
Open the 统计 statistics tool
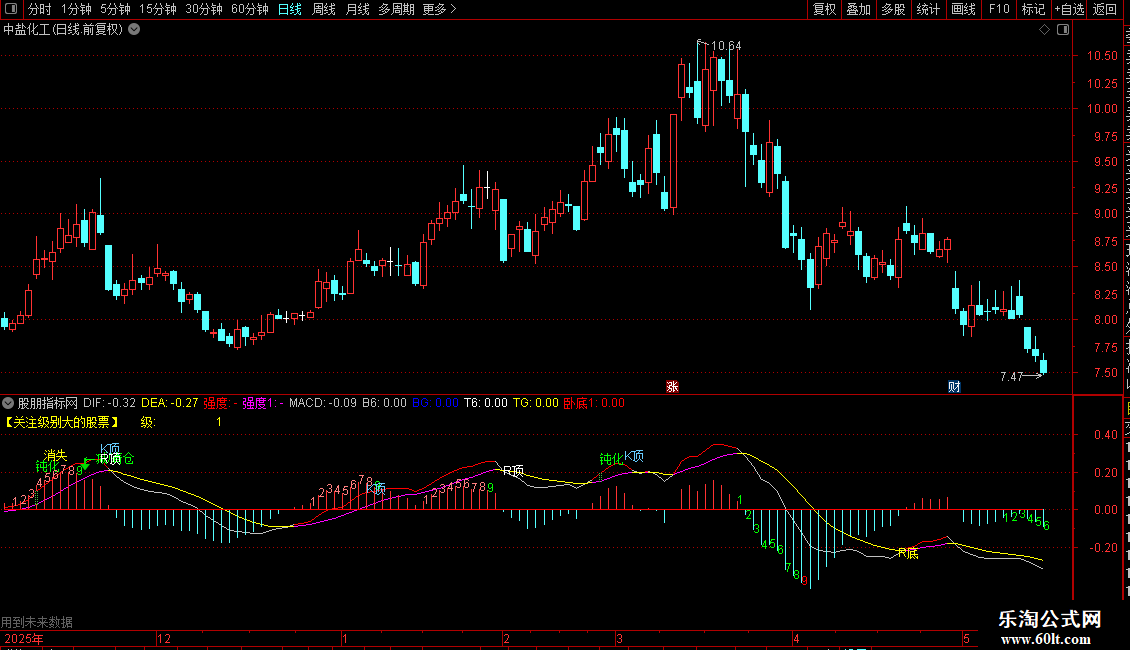coord(928,9)
